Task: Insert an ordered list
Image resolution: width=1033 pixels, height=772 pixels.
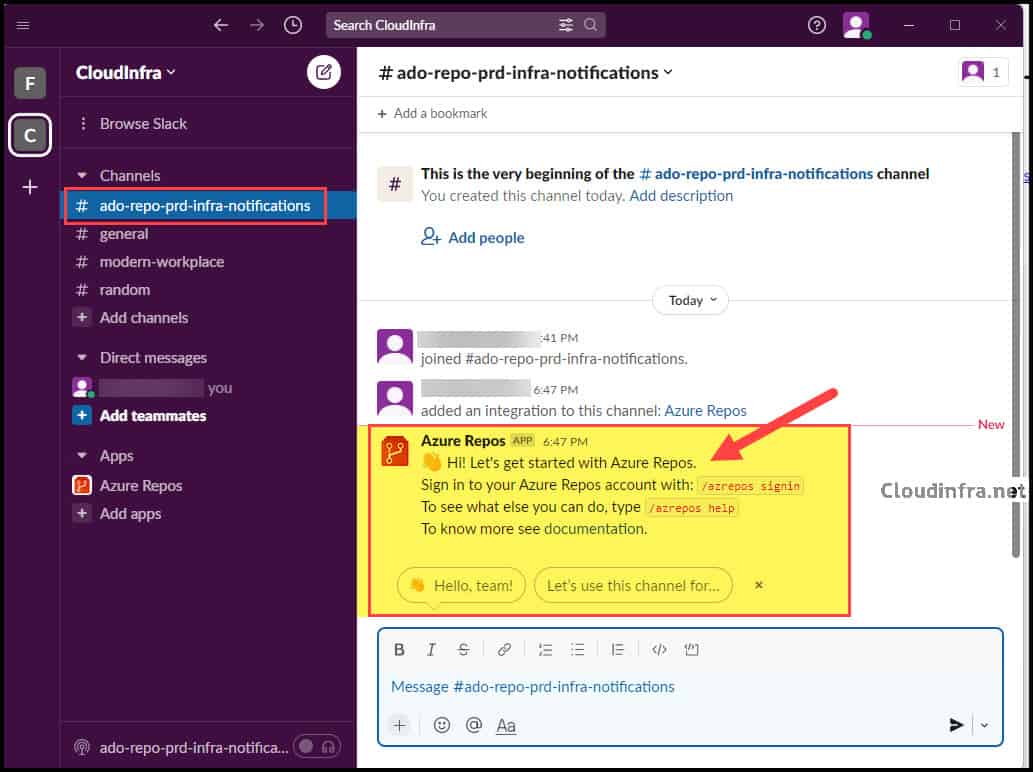Action: pos(545,649)
